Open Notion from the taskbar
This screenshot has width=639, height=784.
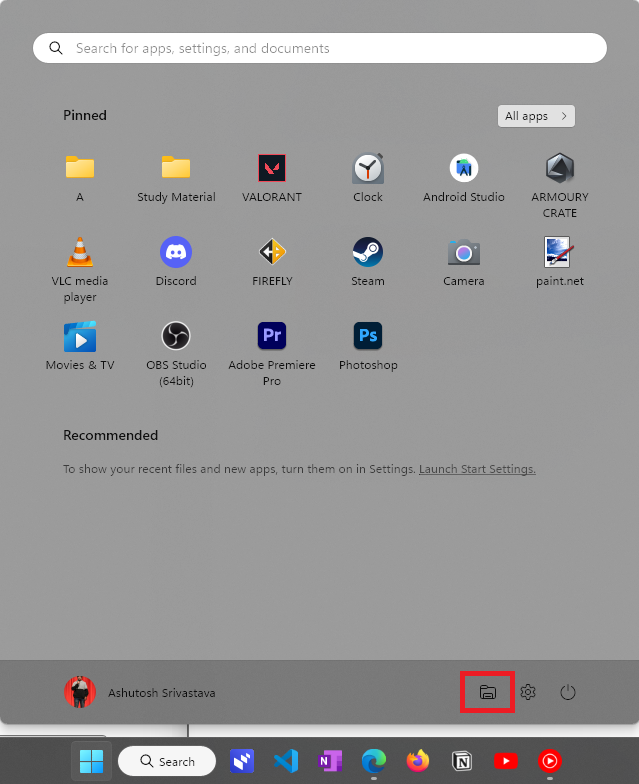pos(462,761)
